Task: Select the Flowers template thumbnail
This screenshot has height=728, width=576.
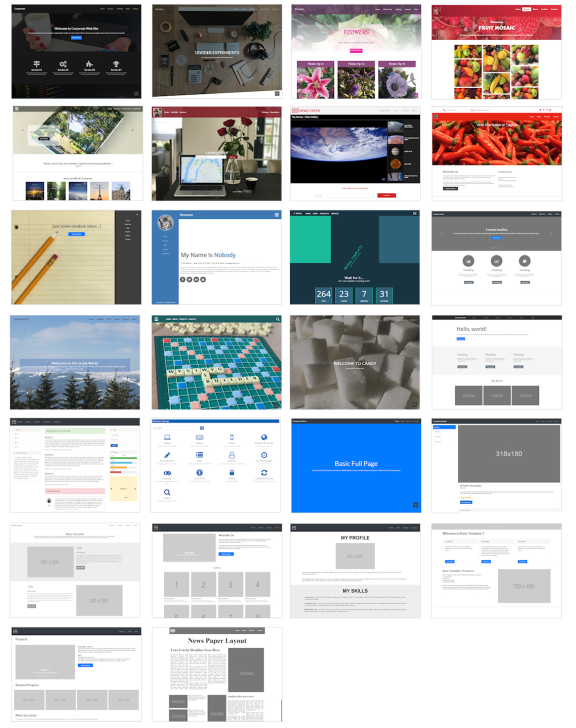Action: tap(356, 52)
